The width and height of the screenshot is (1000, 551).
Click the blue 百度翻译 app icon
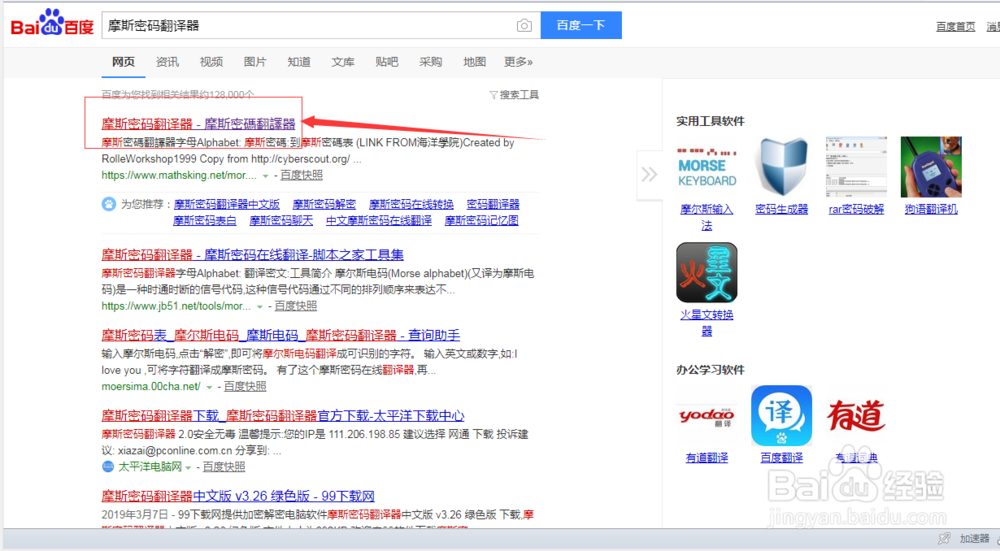click(x=781, y=416)
